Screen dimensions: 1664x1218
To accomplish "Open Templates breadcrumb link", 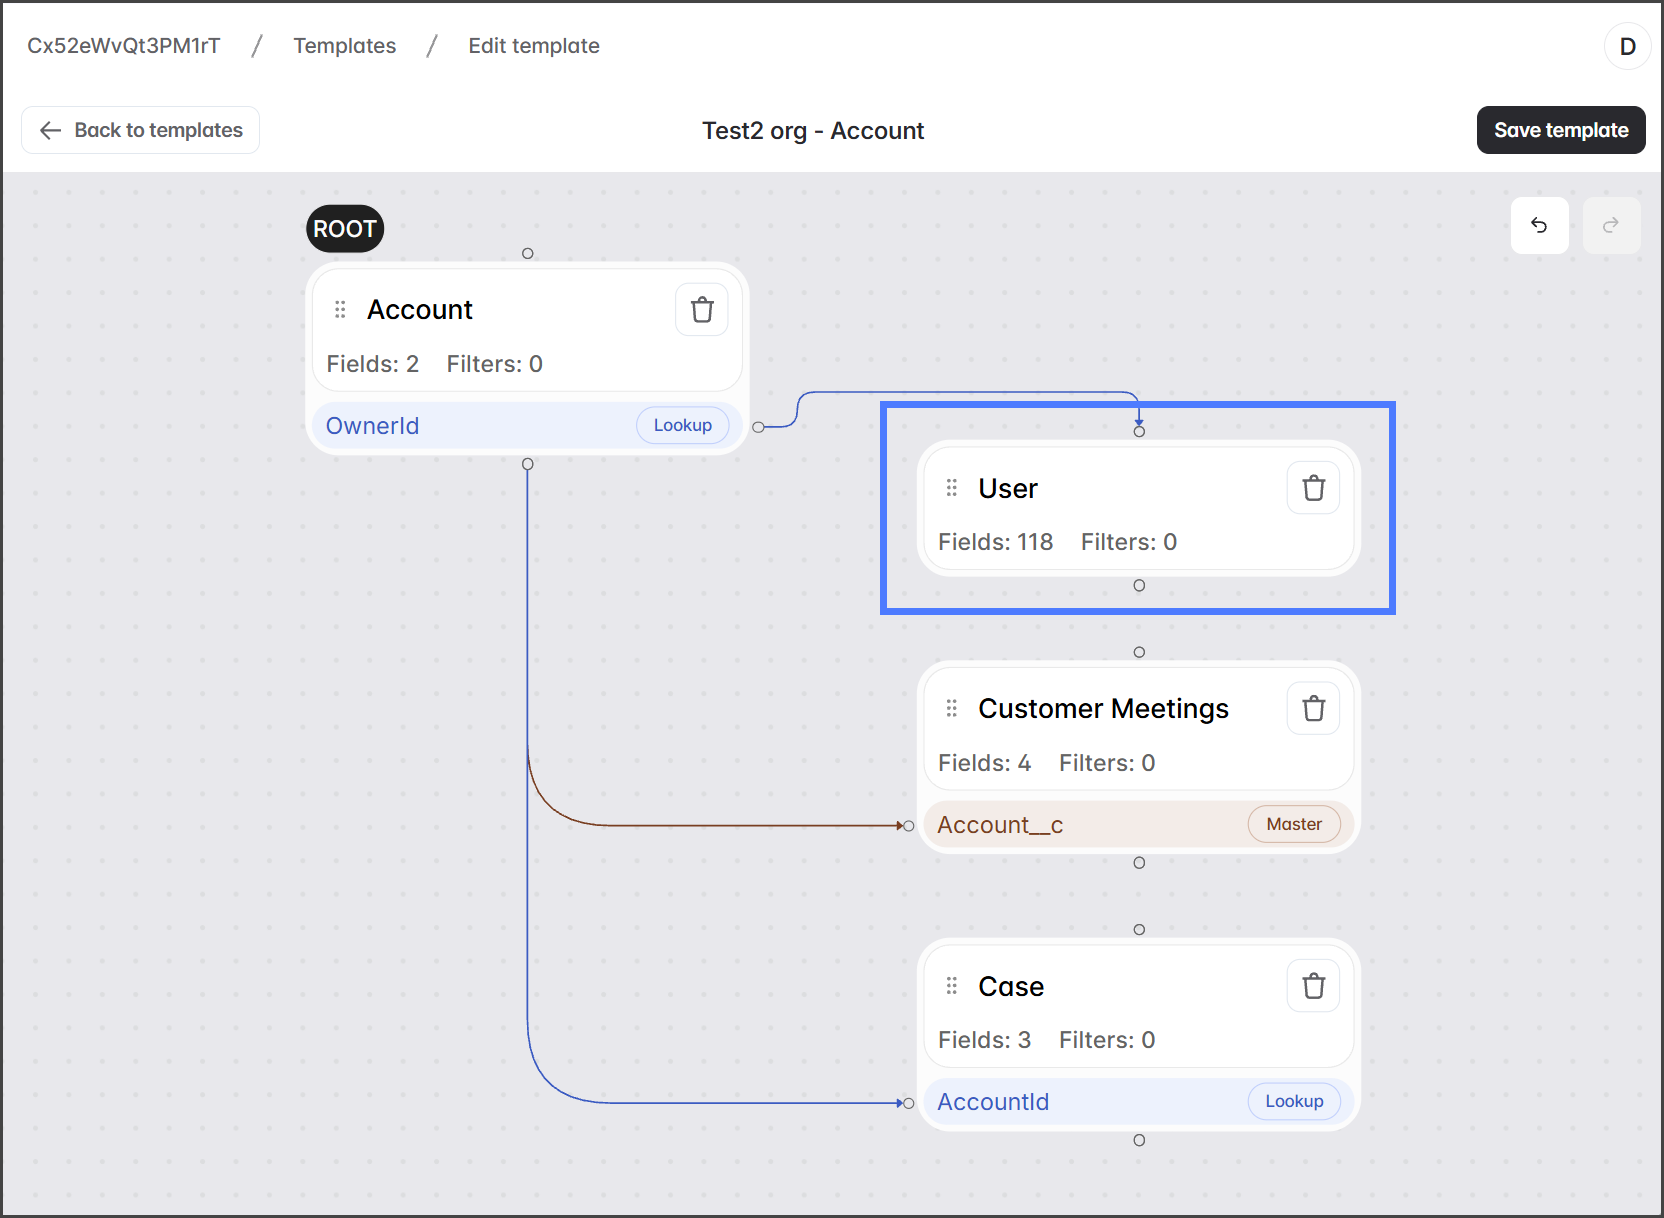I will (x=344, y=46).
